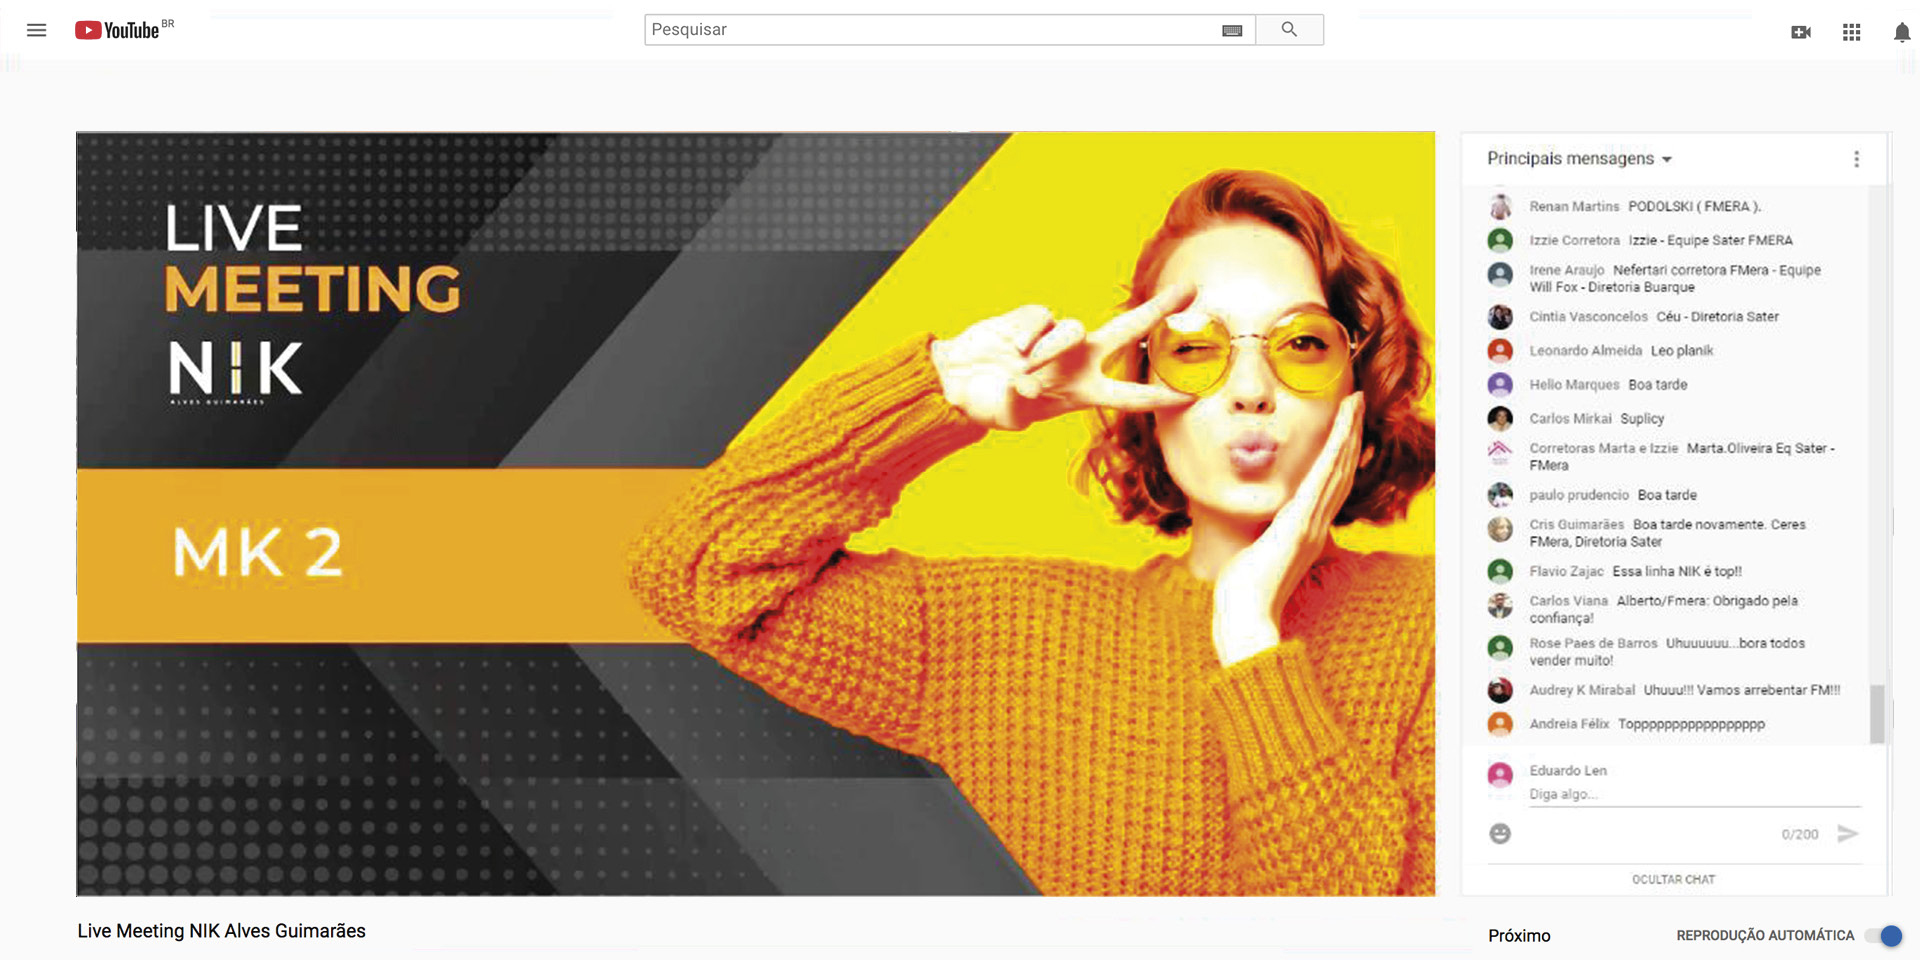Screen dimensions: 1920x960
Task: Open the YouTube apps grid
Action: [x=1852, y=32]
